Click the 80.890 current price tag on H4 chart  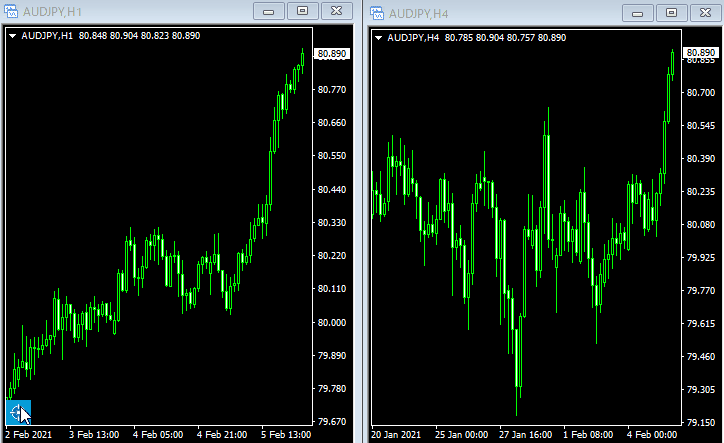(x=699, y=52)
